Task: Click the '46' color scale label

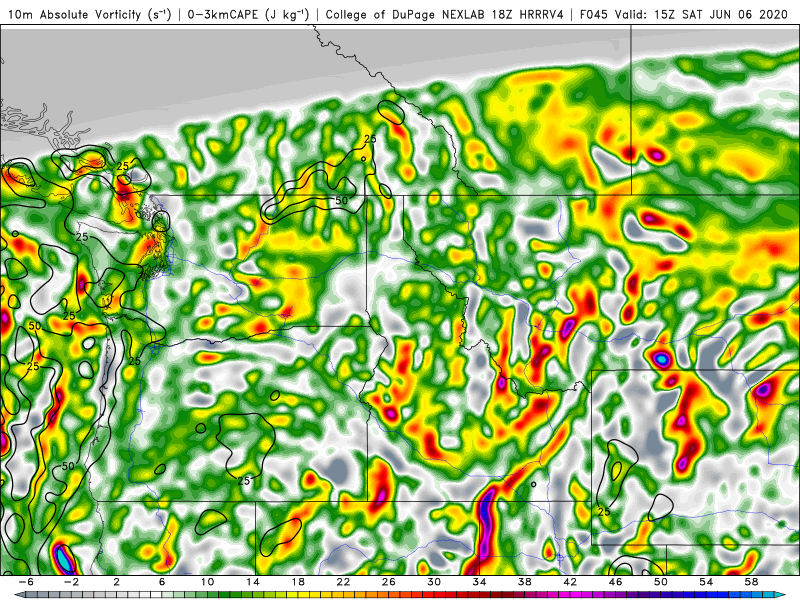Action: pos(615,582)
